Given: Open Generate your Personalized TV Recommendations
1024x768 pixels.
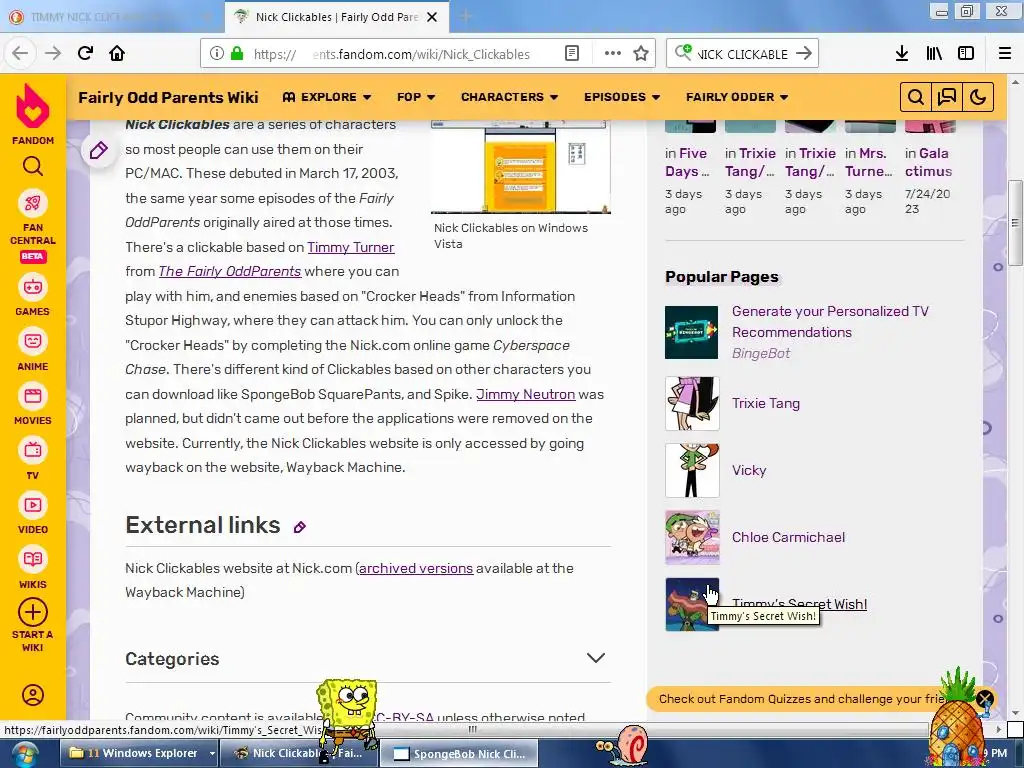Looking at the screenshot, I should [830, 322].
